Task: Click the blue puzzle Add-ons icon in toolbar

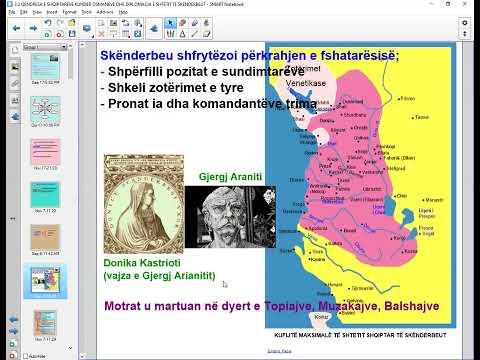Action: 154,29
